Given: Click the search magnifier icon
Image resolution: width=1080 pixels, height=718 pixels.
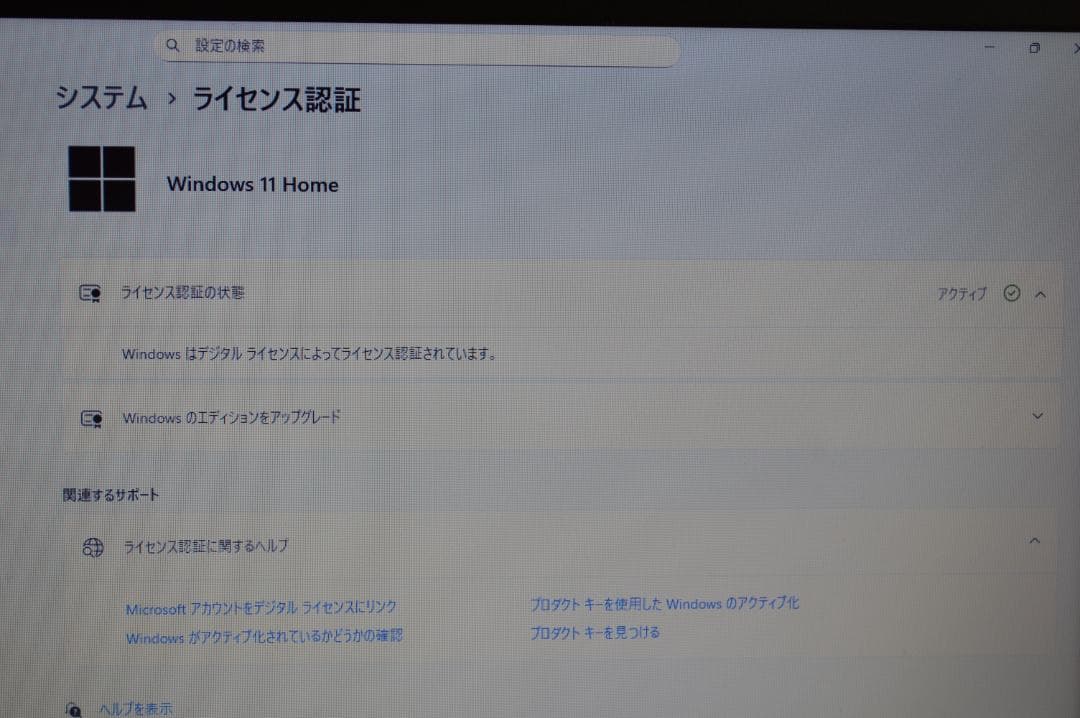Looking at the screenshot, I should (172, 45).
